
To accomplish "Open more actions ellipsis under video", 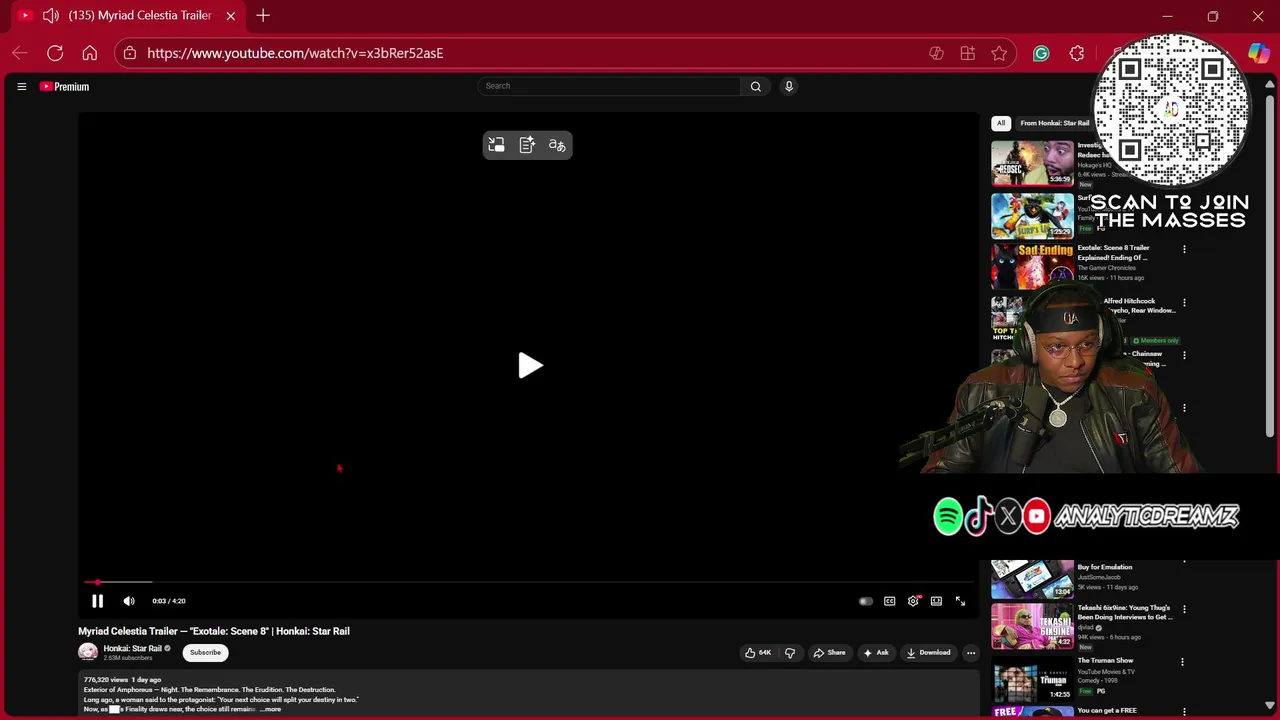I will pyautogui.click(x=970, y=653).
